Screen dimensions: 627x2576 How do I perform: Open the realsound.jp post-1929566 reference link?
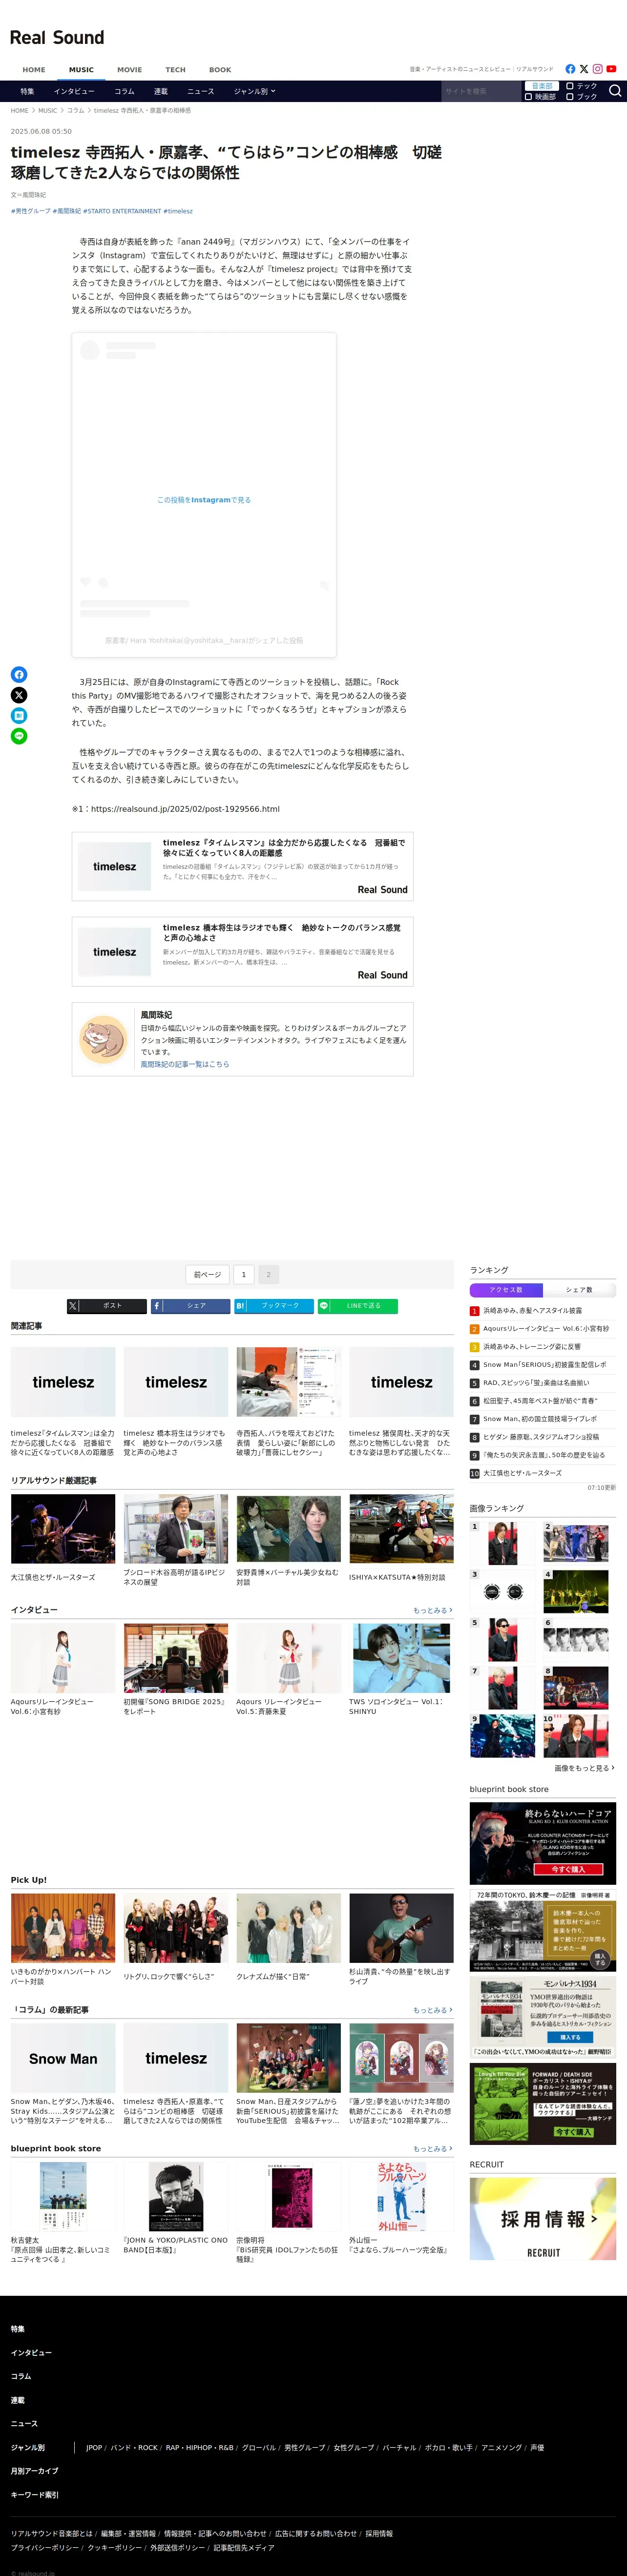point(185,809)
